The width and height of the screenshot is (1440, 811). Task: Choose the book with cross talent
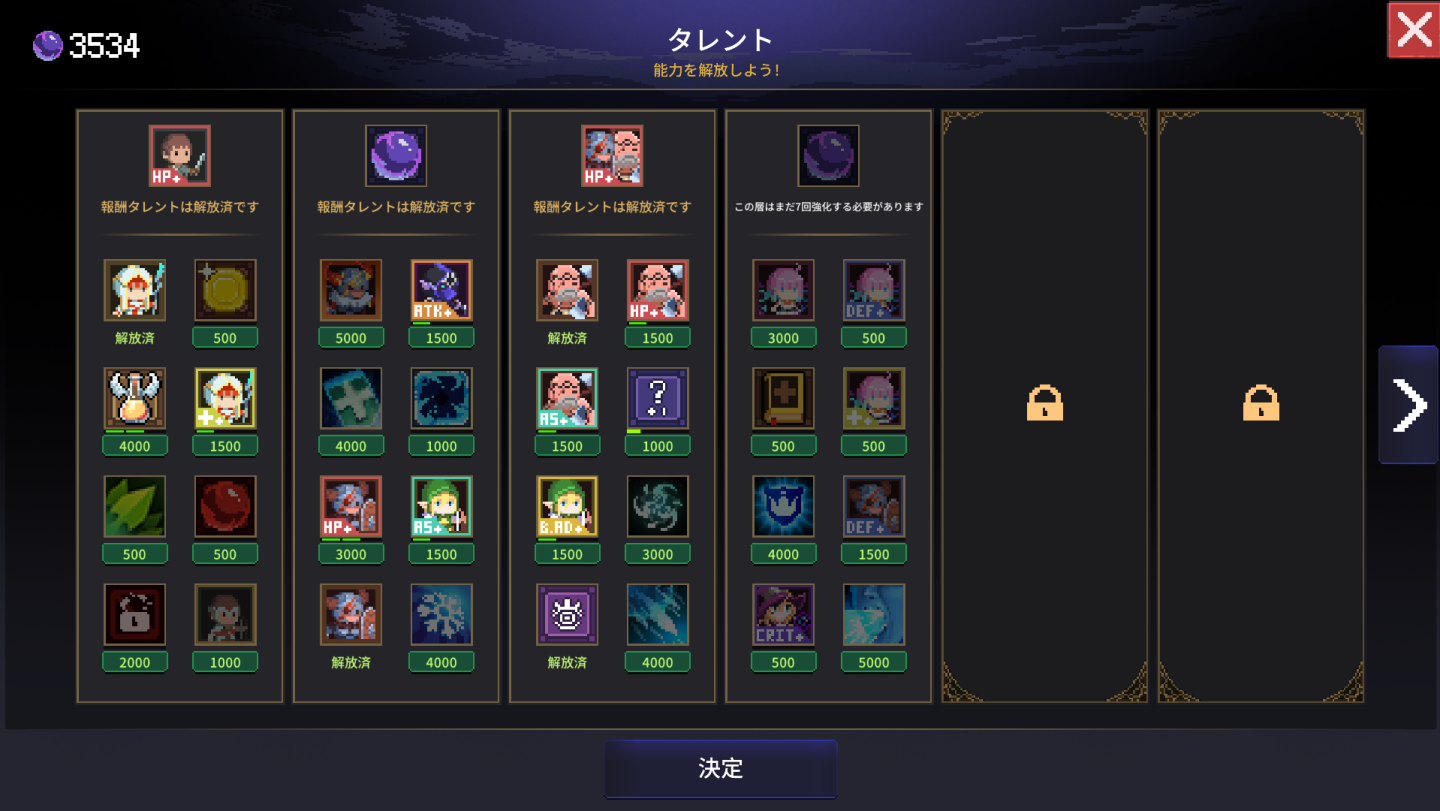tap(783, 398)
